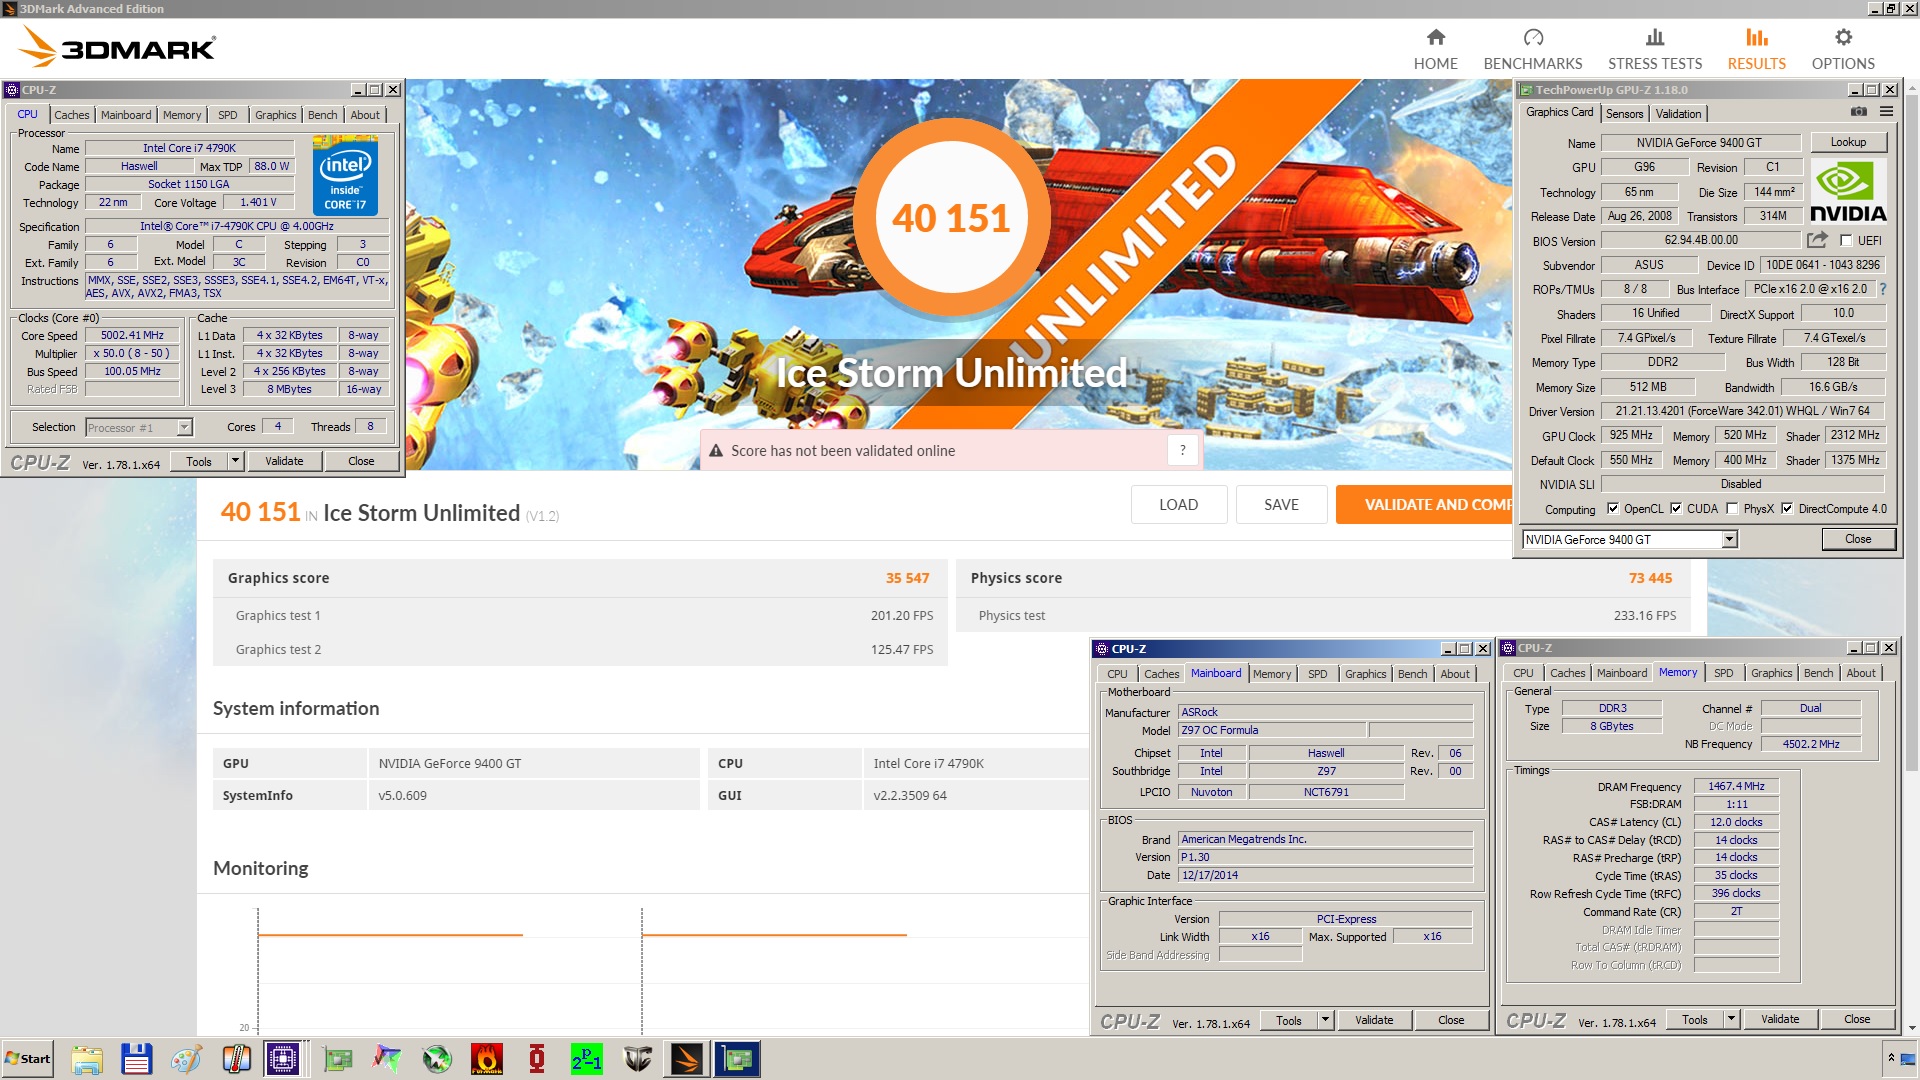This screenshot has height=1080, width=1920.
Task: Toggle UEFI checkbox in GPU-Z
Action: [x=1846, y=240]
